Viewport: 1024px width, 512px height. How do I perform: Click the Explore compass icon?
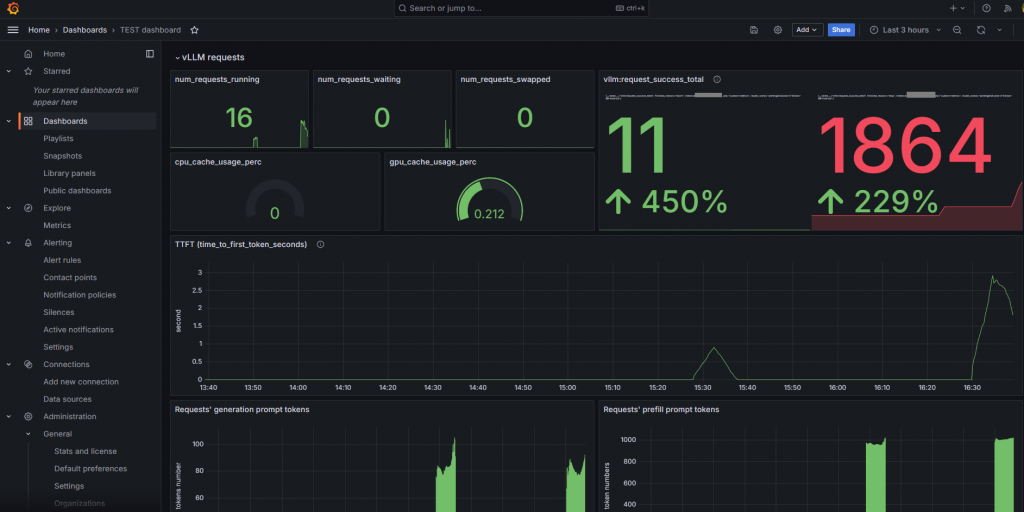click(x=28, y=208)
